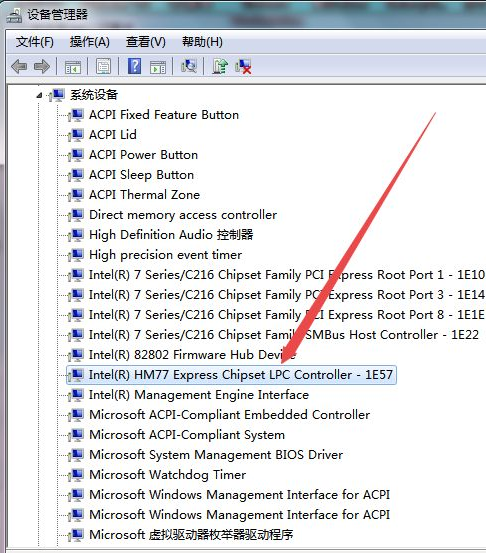Select Microsoft ACPI-Compliant Embedded Controller
486x553 pixels.
(x=230, y=415)
